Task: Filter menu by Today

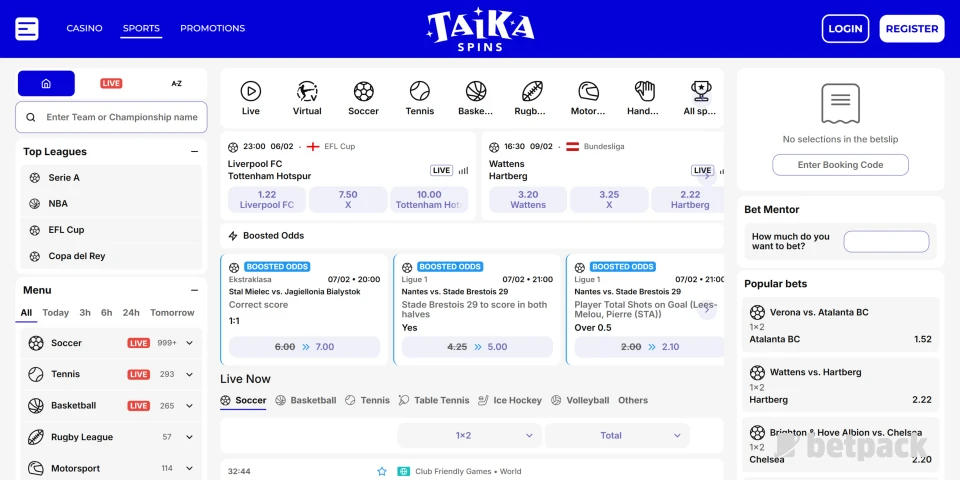Action: 56,313
